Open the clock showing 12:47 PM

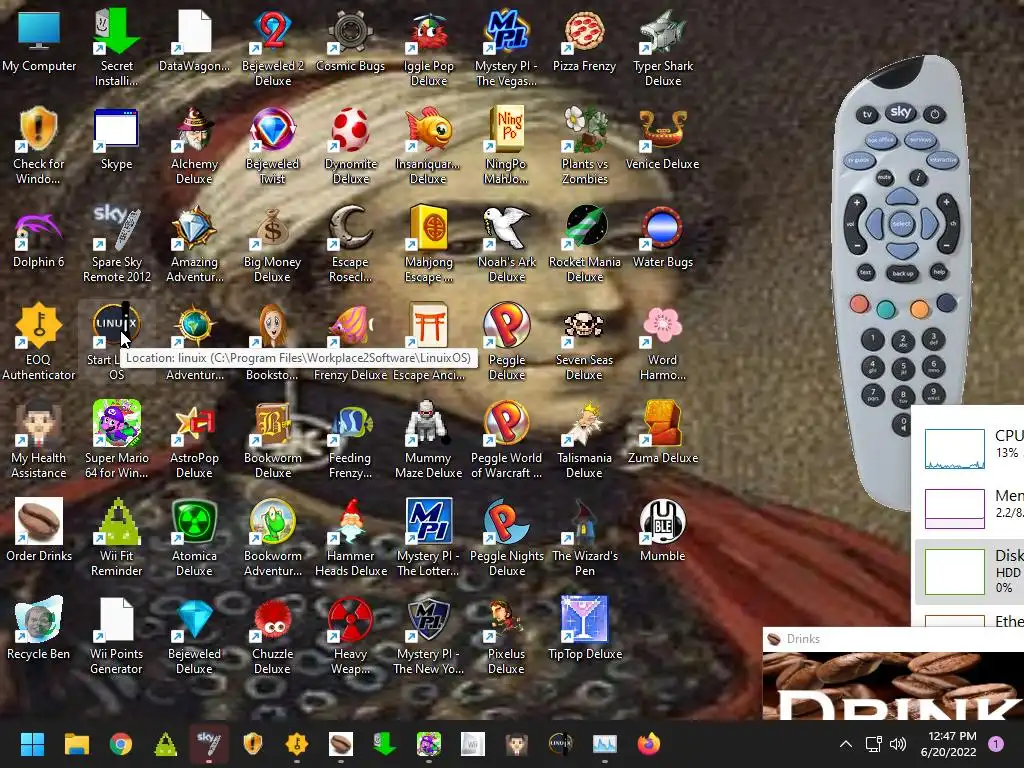[x=948, y=744]
